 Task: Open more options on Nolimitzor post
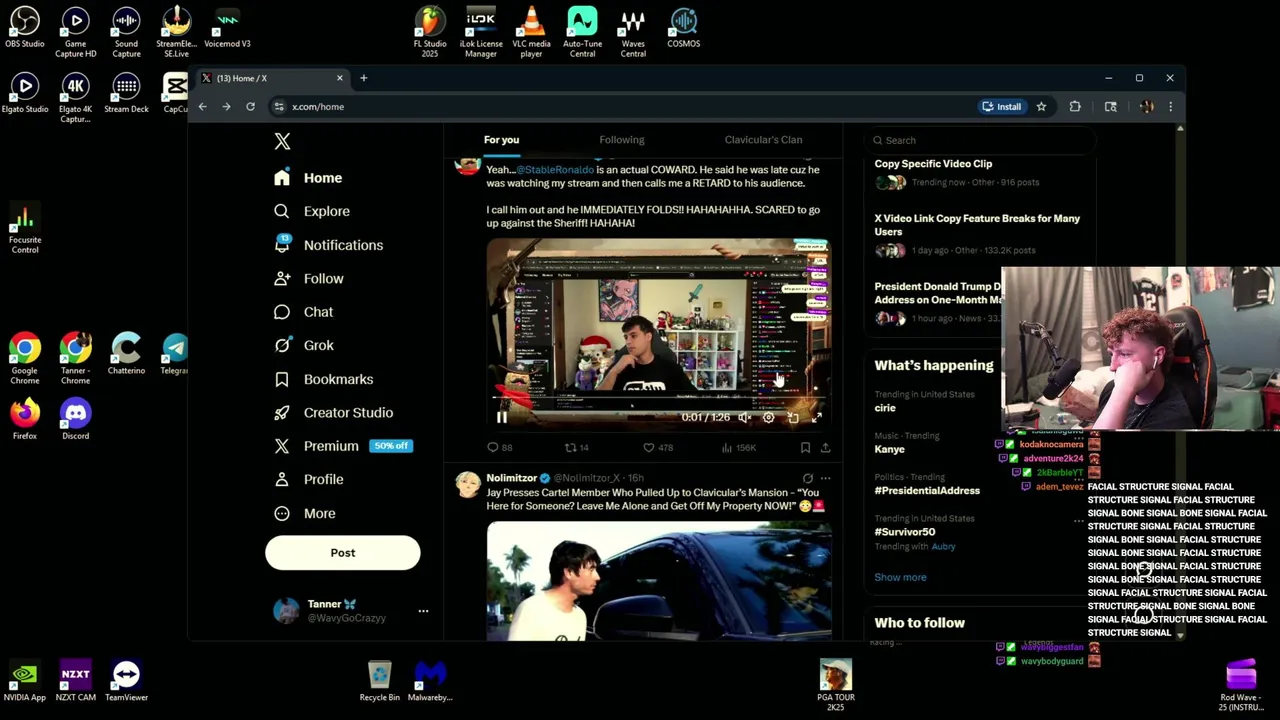point(825,478)
